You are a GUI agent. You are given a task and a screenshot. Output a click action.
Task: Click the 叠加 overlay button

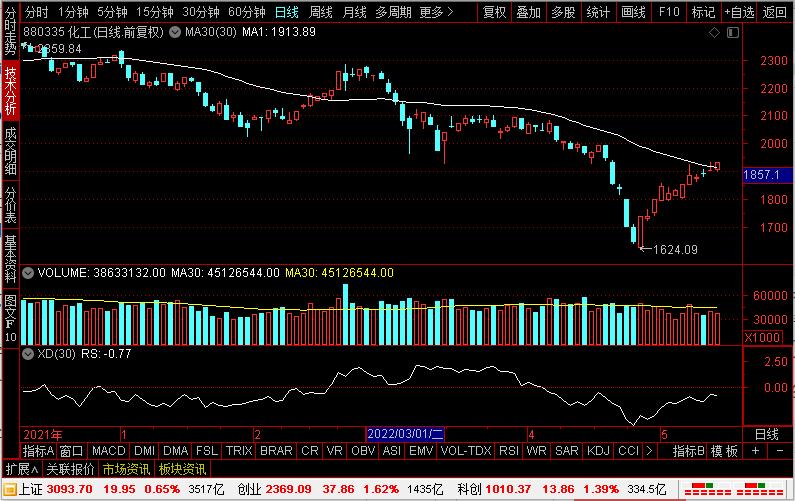click(529, 12)
